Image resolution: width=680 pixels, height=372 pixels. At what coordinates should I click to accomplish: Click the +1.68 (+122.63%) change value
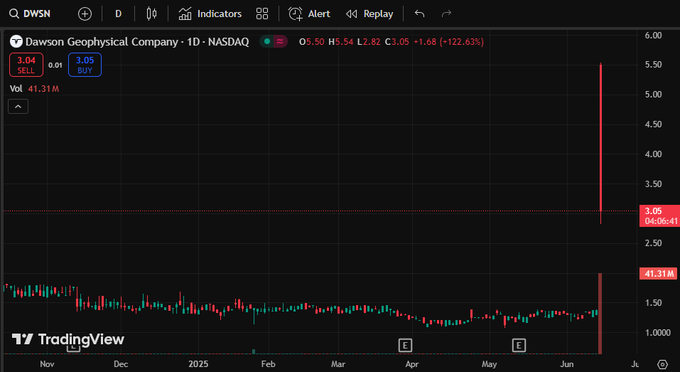448,42
